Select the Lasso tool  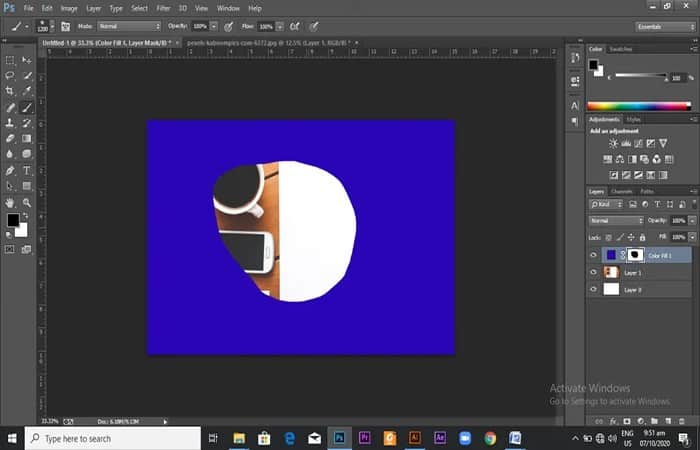(x=10, y=75)
